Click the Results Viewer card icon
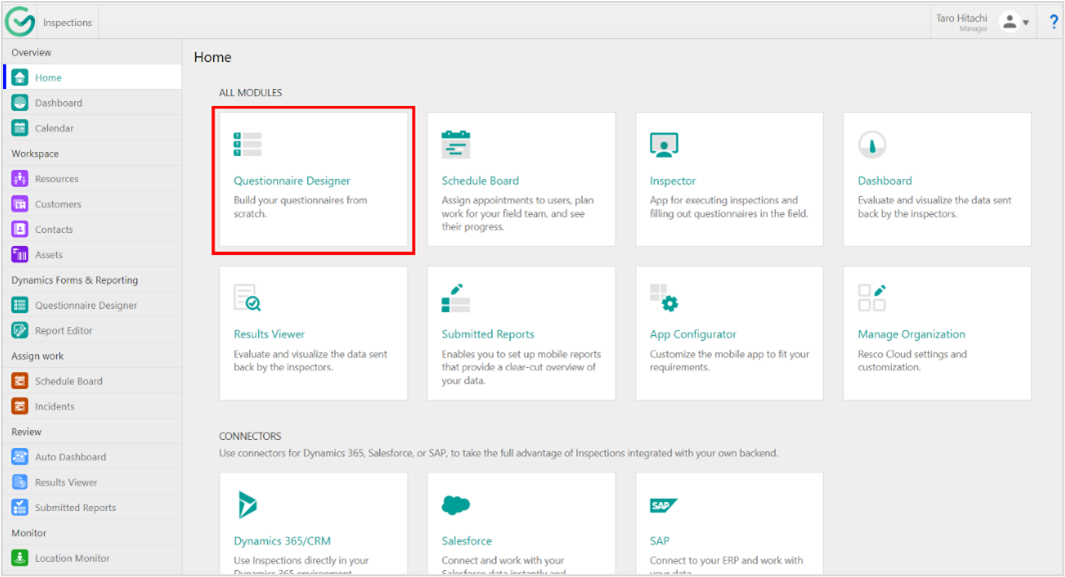The image size is (1065, 577). (247, 297)
